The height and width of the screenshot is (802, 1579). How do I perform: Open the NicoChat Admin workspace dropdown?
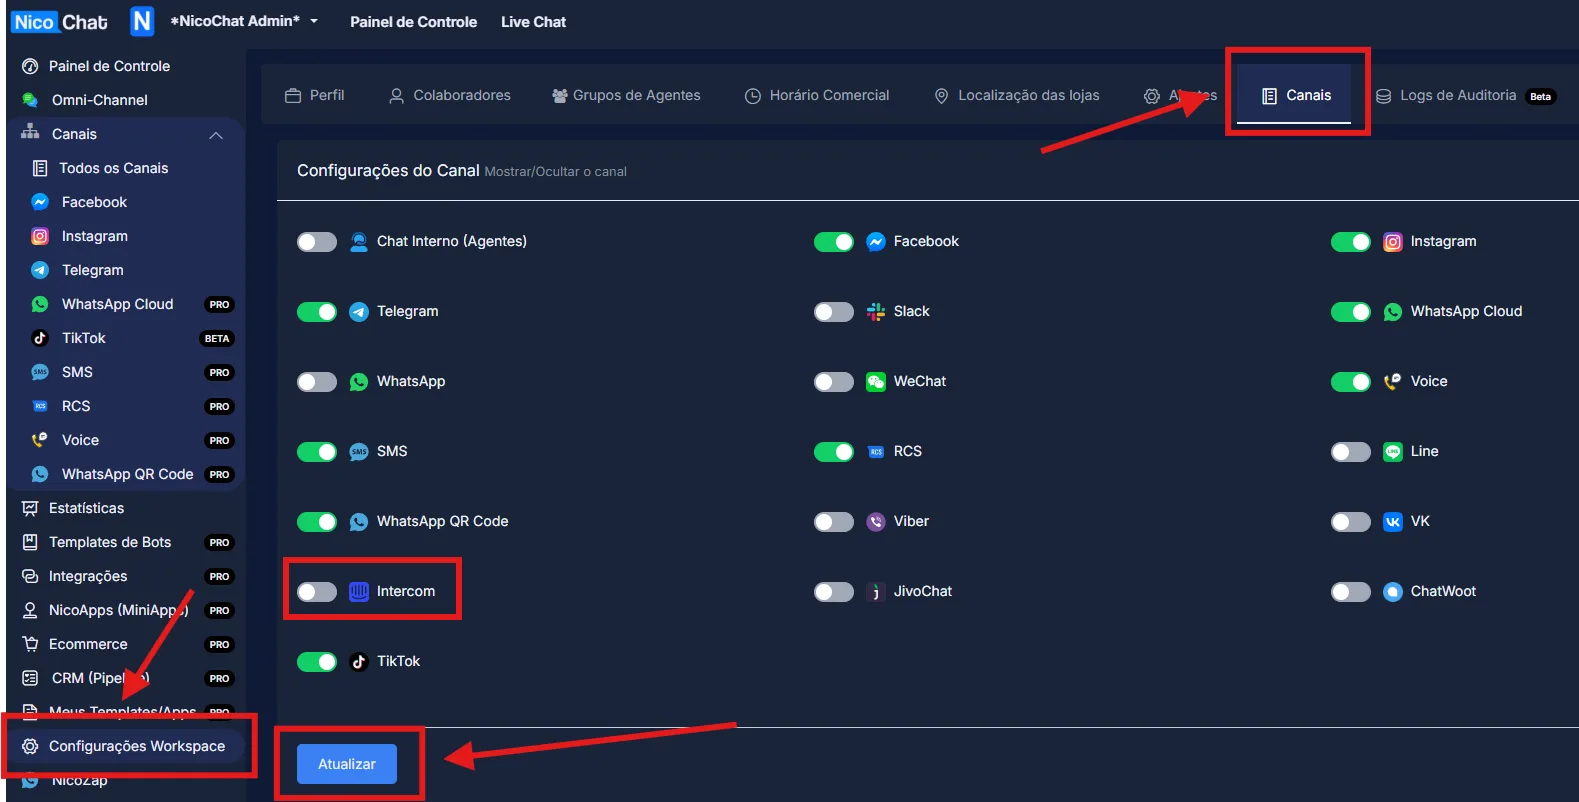click(x=244, y=21)
